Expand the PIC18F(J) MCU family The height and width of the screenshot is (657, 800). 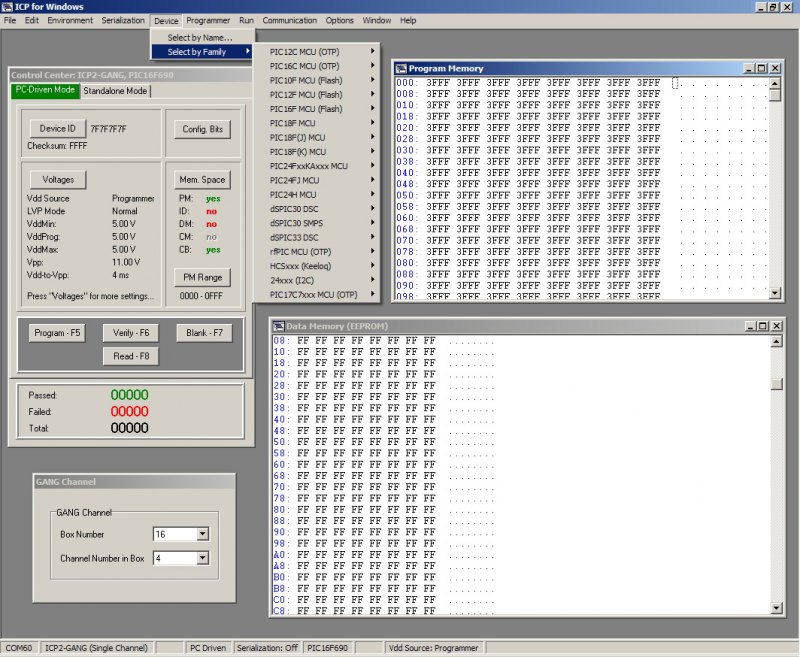[x=316, y=137]
